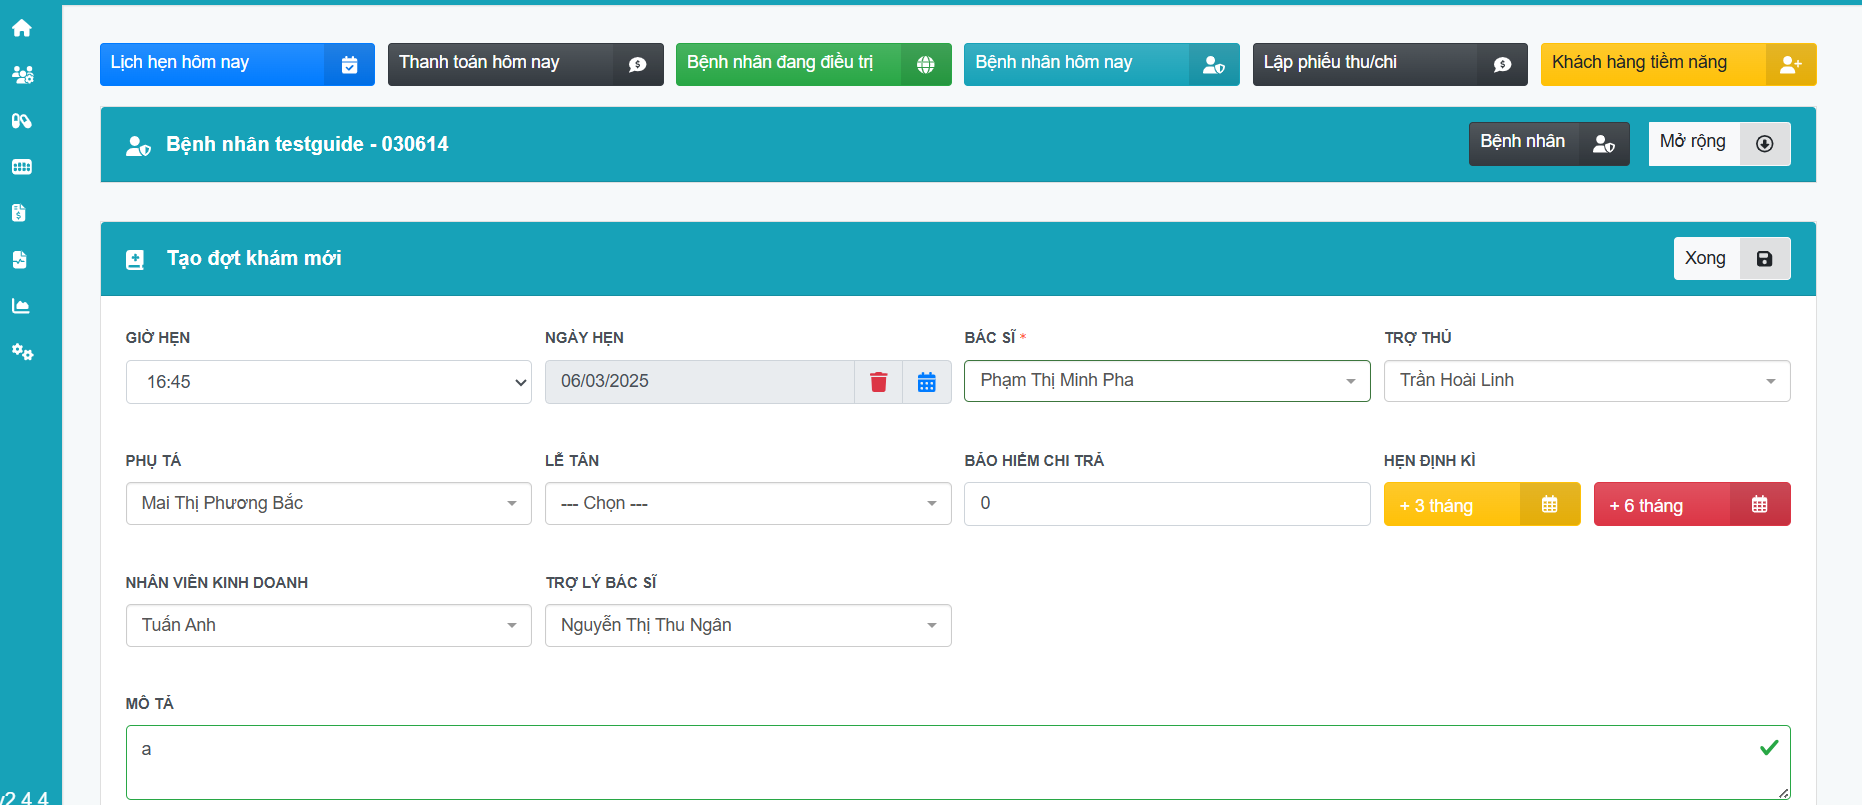Screen dimensions: 1862x805
Task: Click the save icon next to Xong
Action: point(1764,259)
